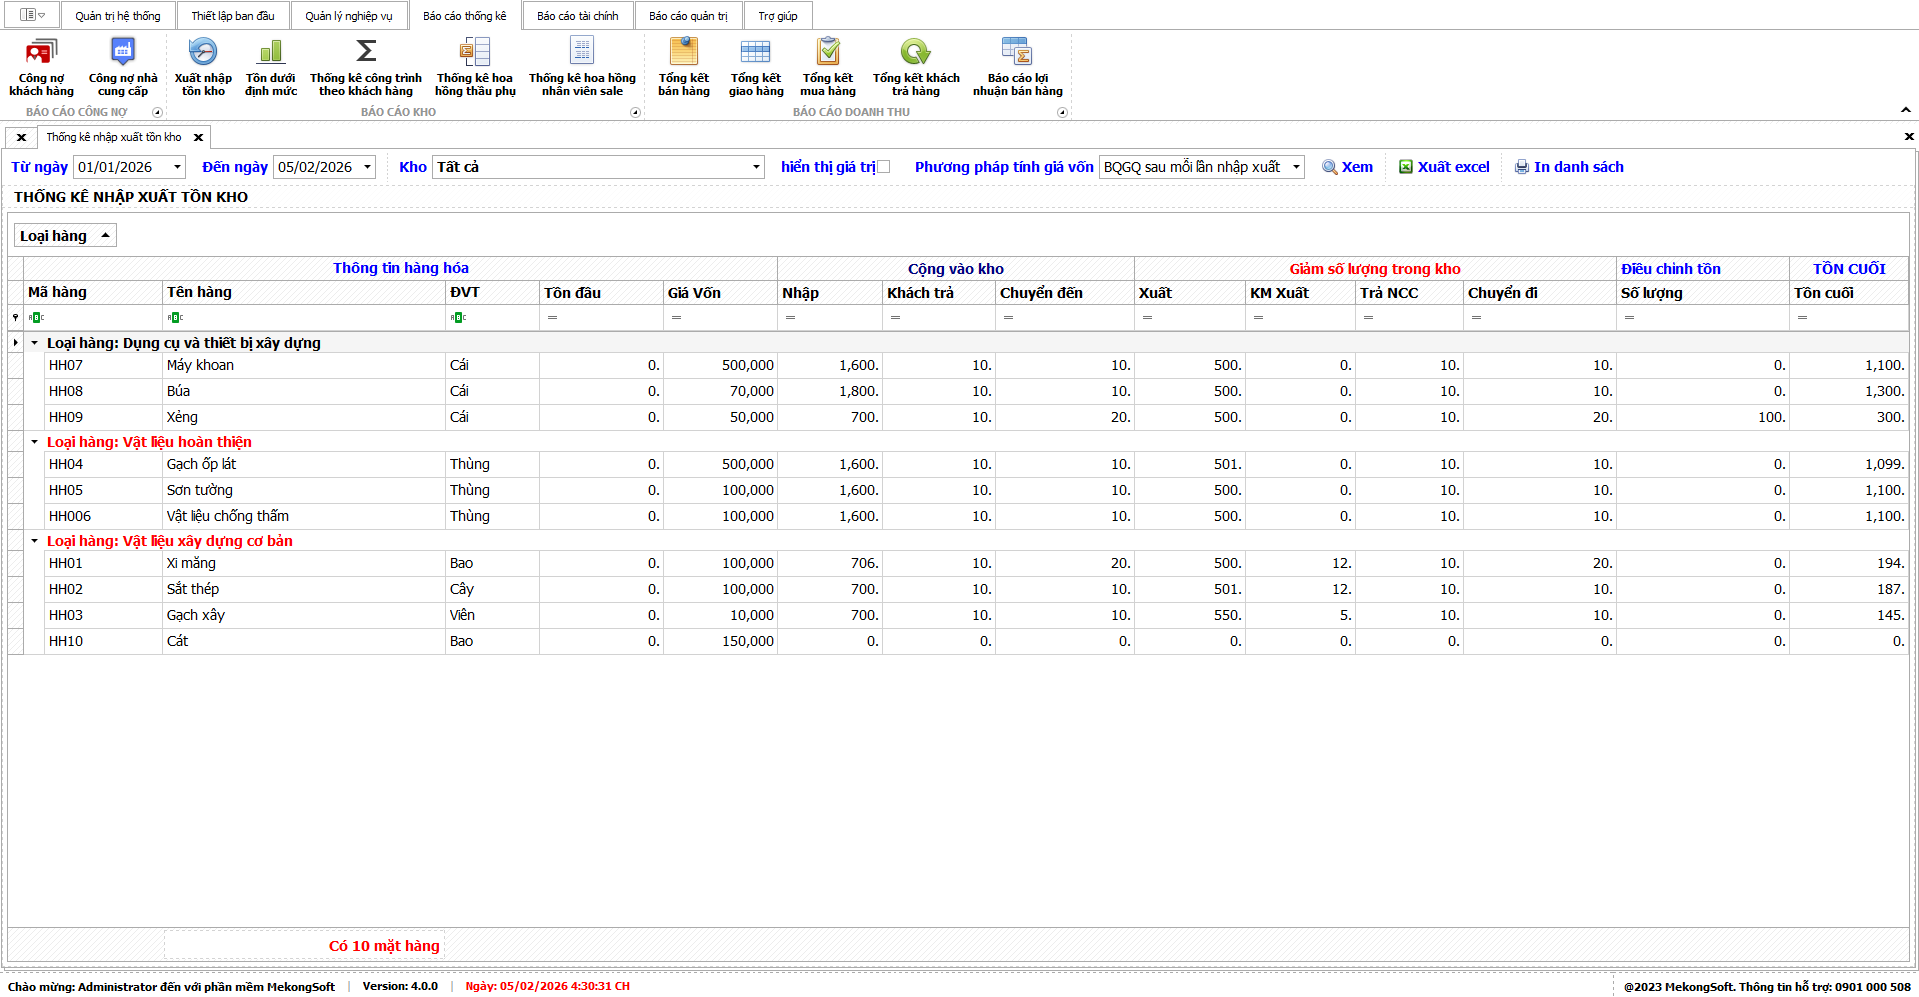Open Phương pháp tính giá vốn dropdown
1919x997 pixels.
(x=1296, y=167)
